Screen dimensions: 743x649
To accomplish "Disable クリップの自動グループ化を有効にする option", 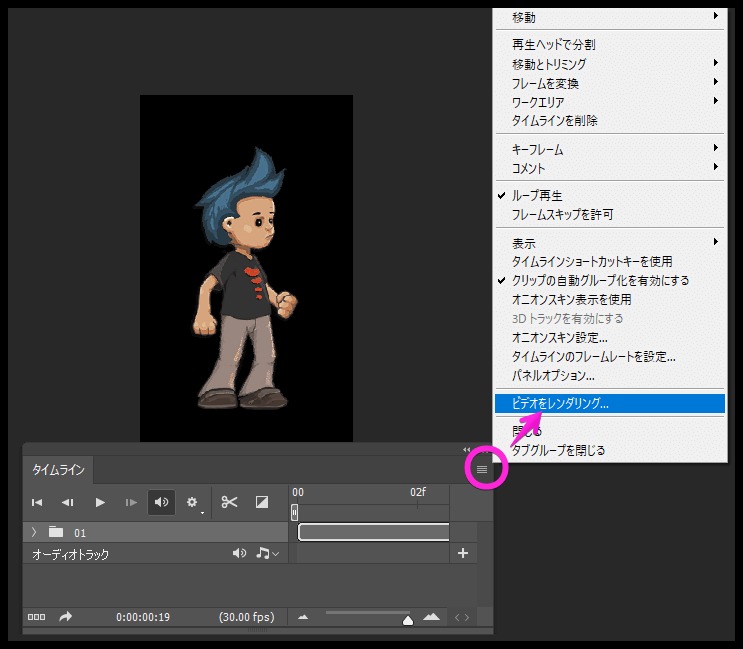I will pos(600,281).
